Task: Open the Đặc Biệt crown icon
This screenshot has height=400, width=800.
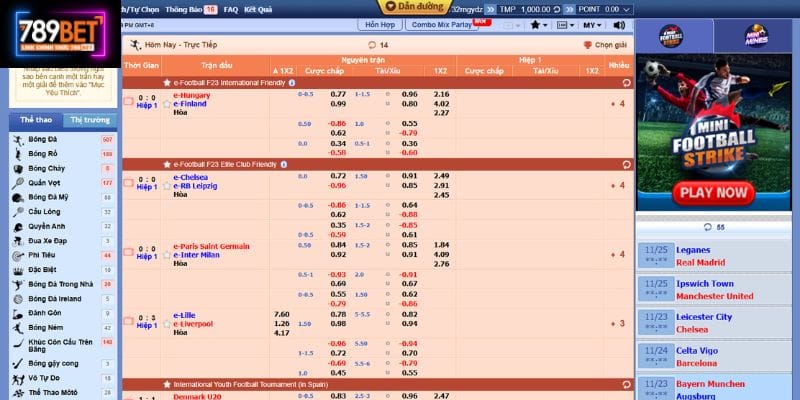Action: (18, 270)
